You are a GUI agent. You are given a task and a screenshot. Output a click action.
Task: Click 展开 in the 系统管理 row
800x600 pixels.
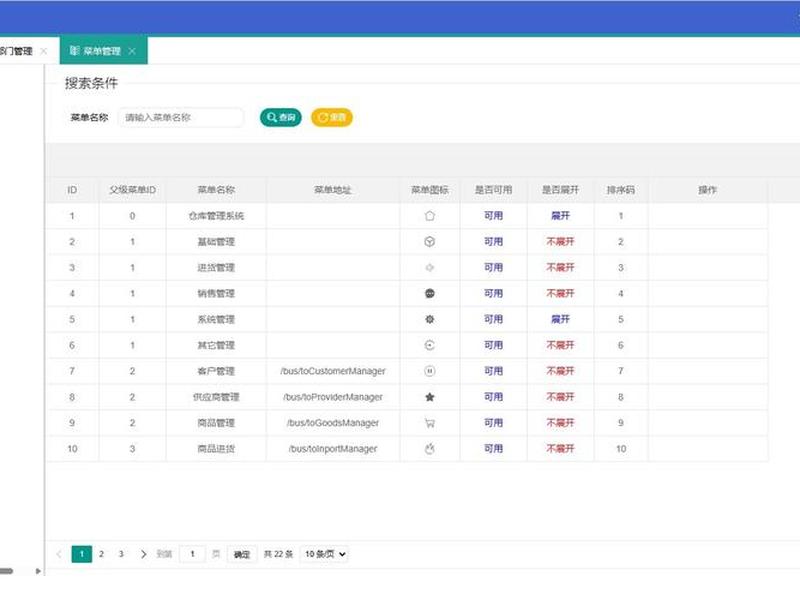pos(560,319)
